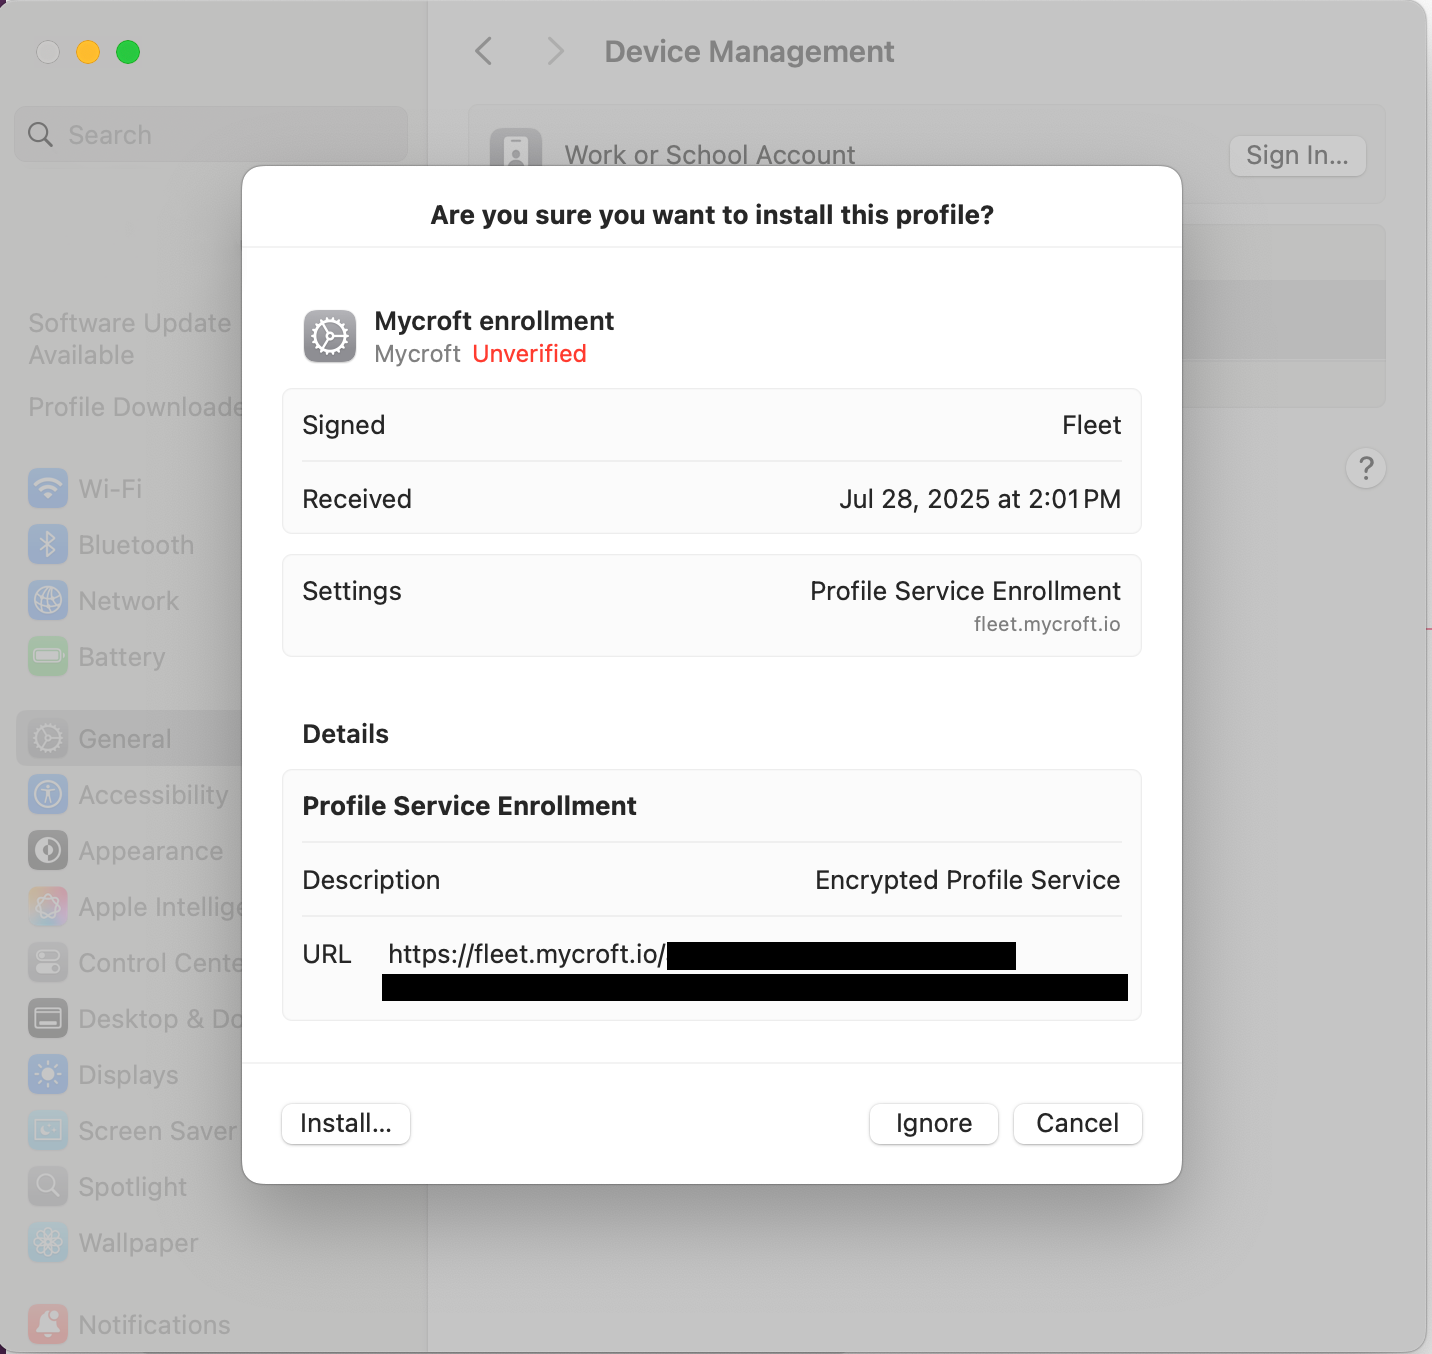Click the help question mark button

(1366, 468)
